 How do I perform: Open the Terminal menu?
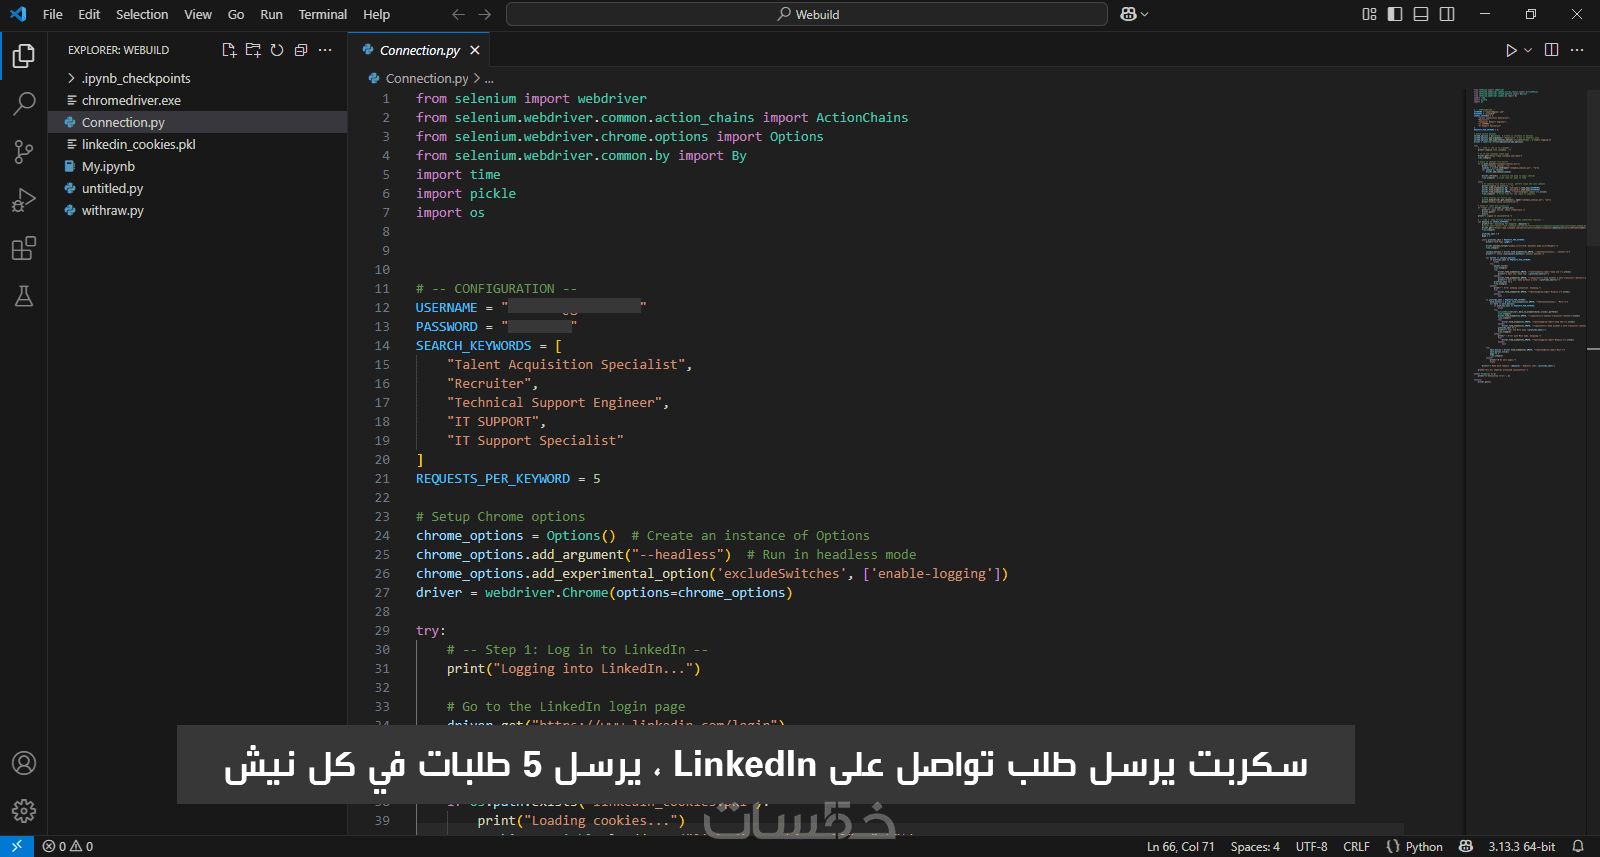[x=323, y=14]
